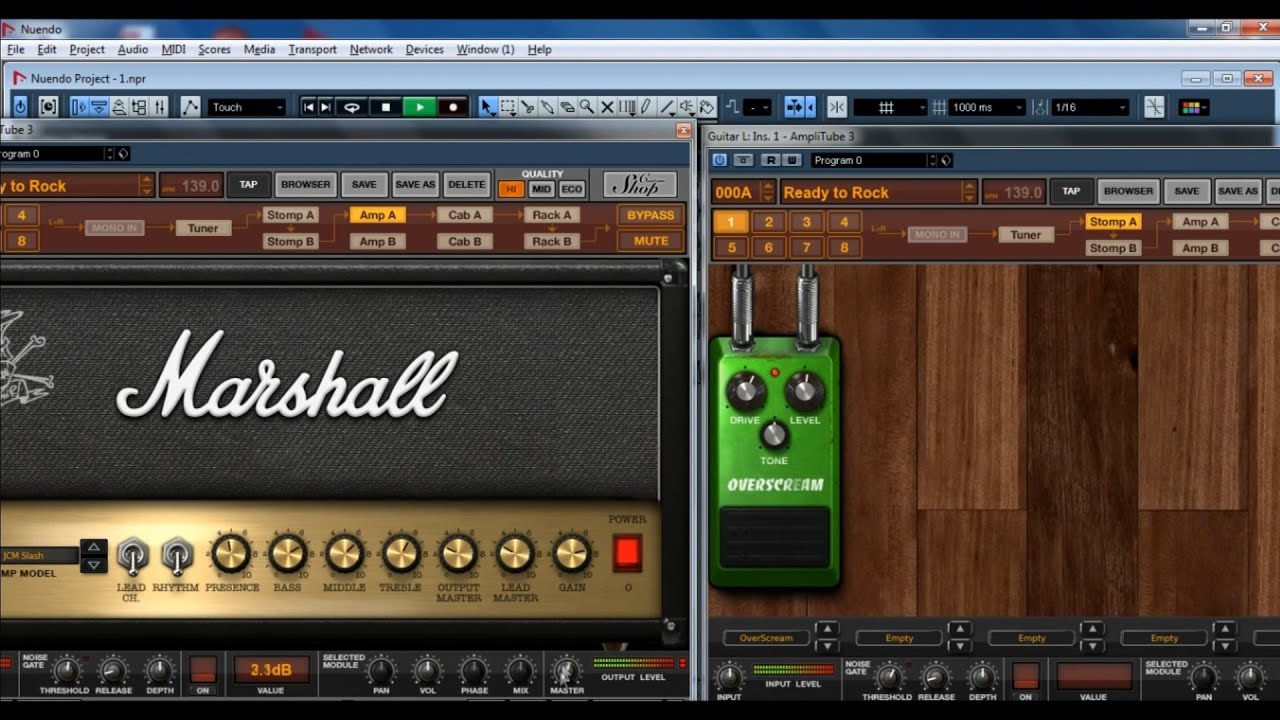Open the Touch automation mode dropdown
This screenshot has width=1280, height=720.
[x=246, y=107]
